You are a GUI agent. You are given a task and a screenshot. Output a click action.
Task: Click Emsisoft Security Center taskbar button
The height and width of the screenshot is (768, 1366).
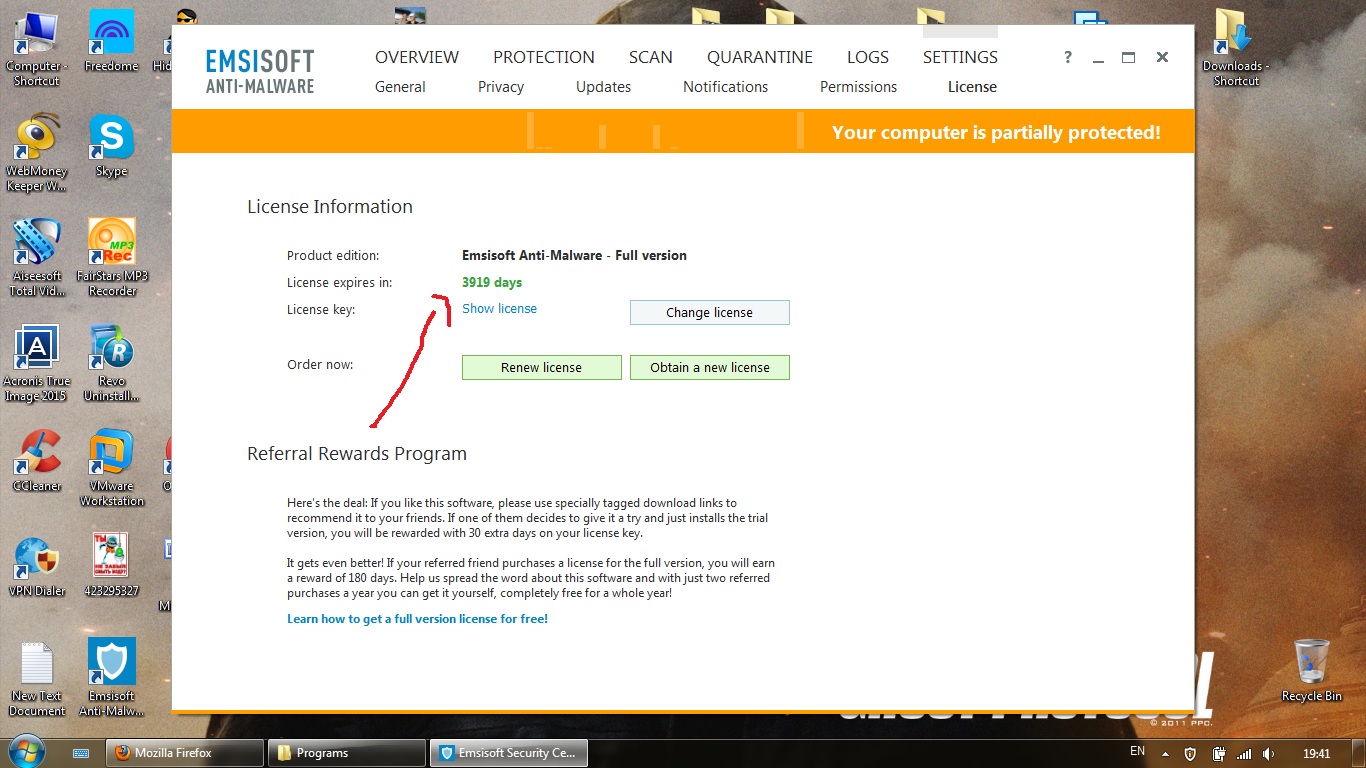pyautogui.click(x=509, y=753)
